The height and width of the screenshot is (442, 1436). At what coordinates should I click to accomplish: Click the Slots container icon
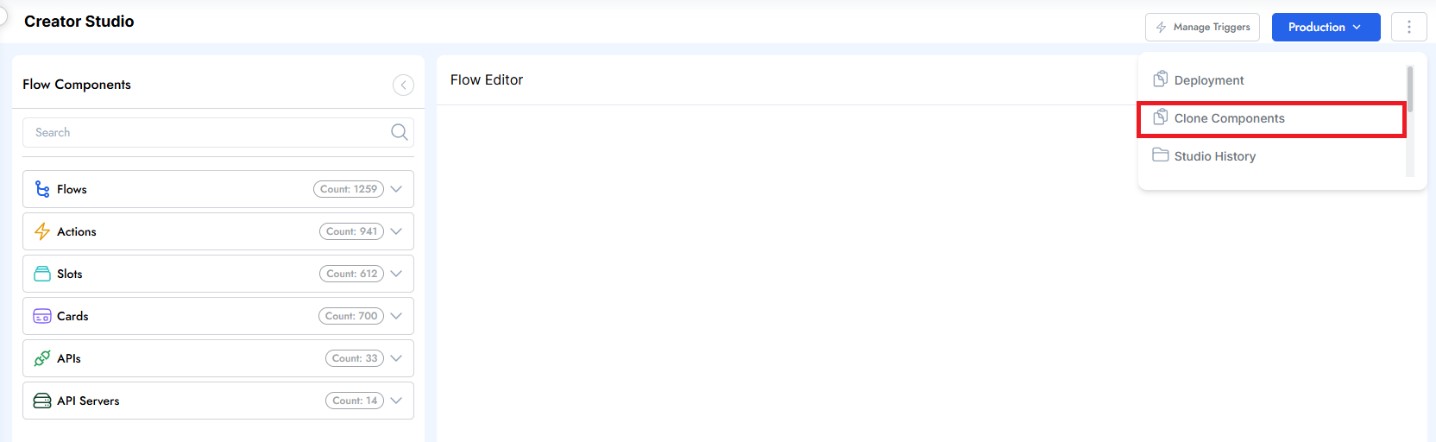click(42, 273)
